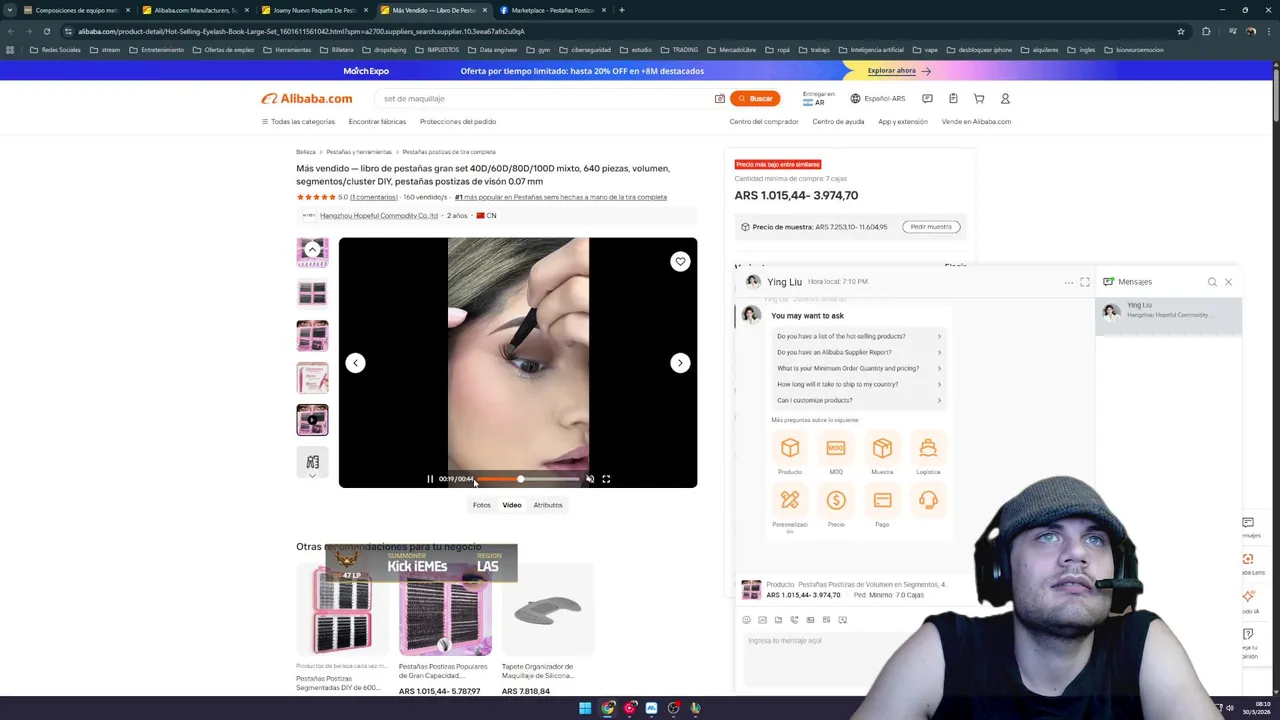This screenshot has width=1280, height=720.
Task: Go to Centro de ayuda
Action: point(838,121)
